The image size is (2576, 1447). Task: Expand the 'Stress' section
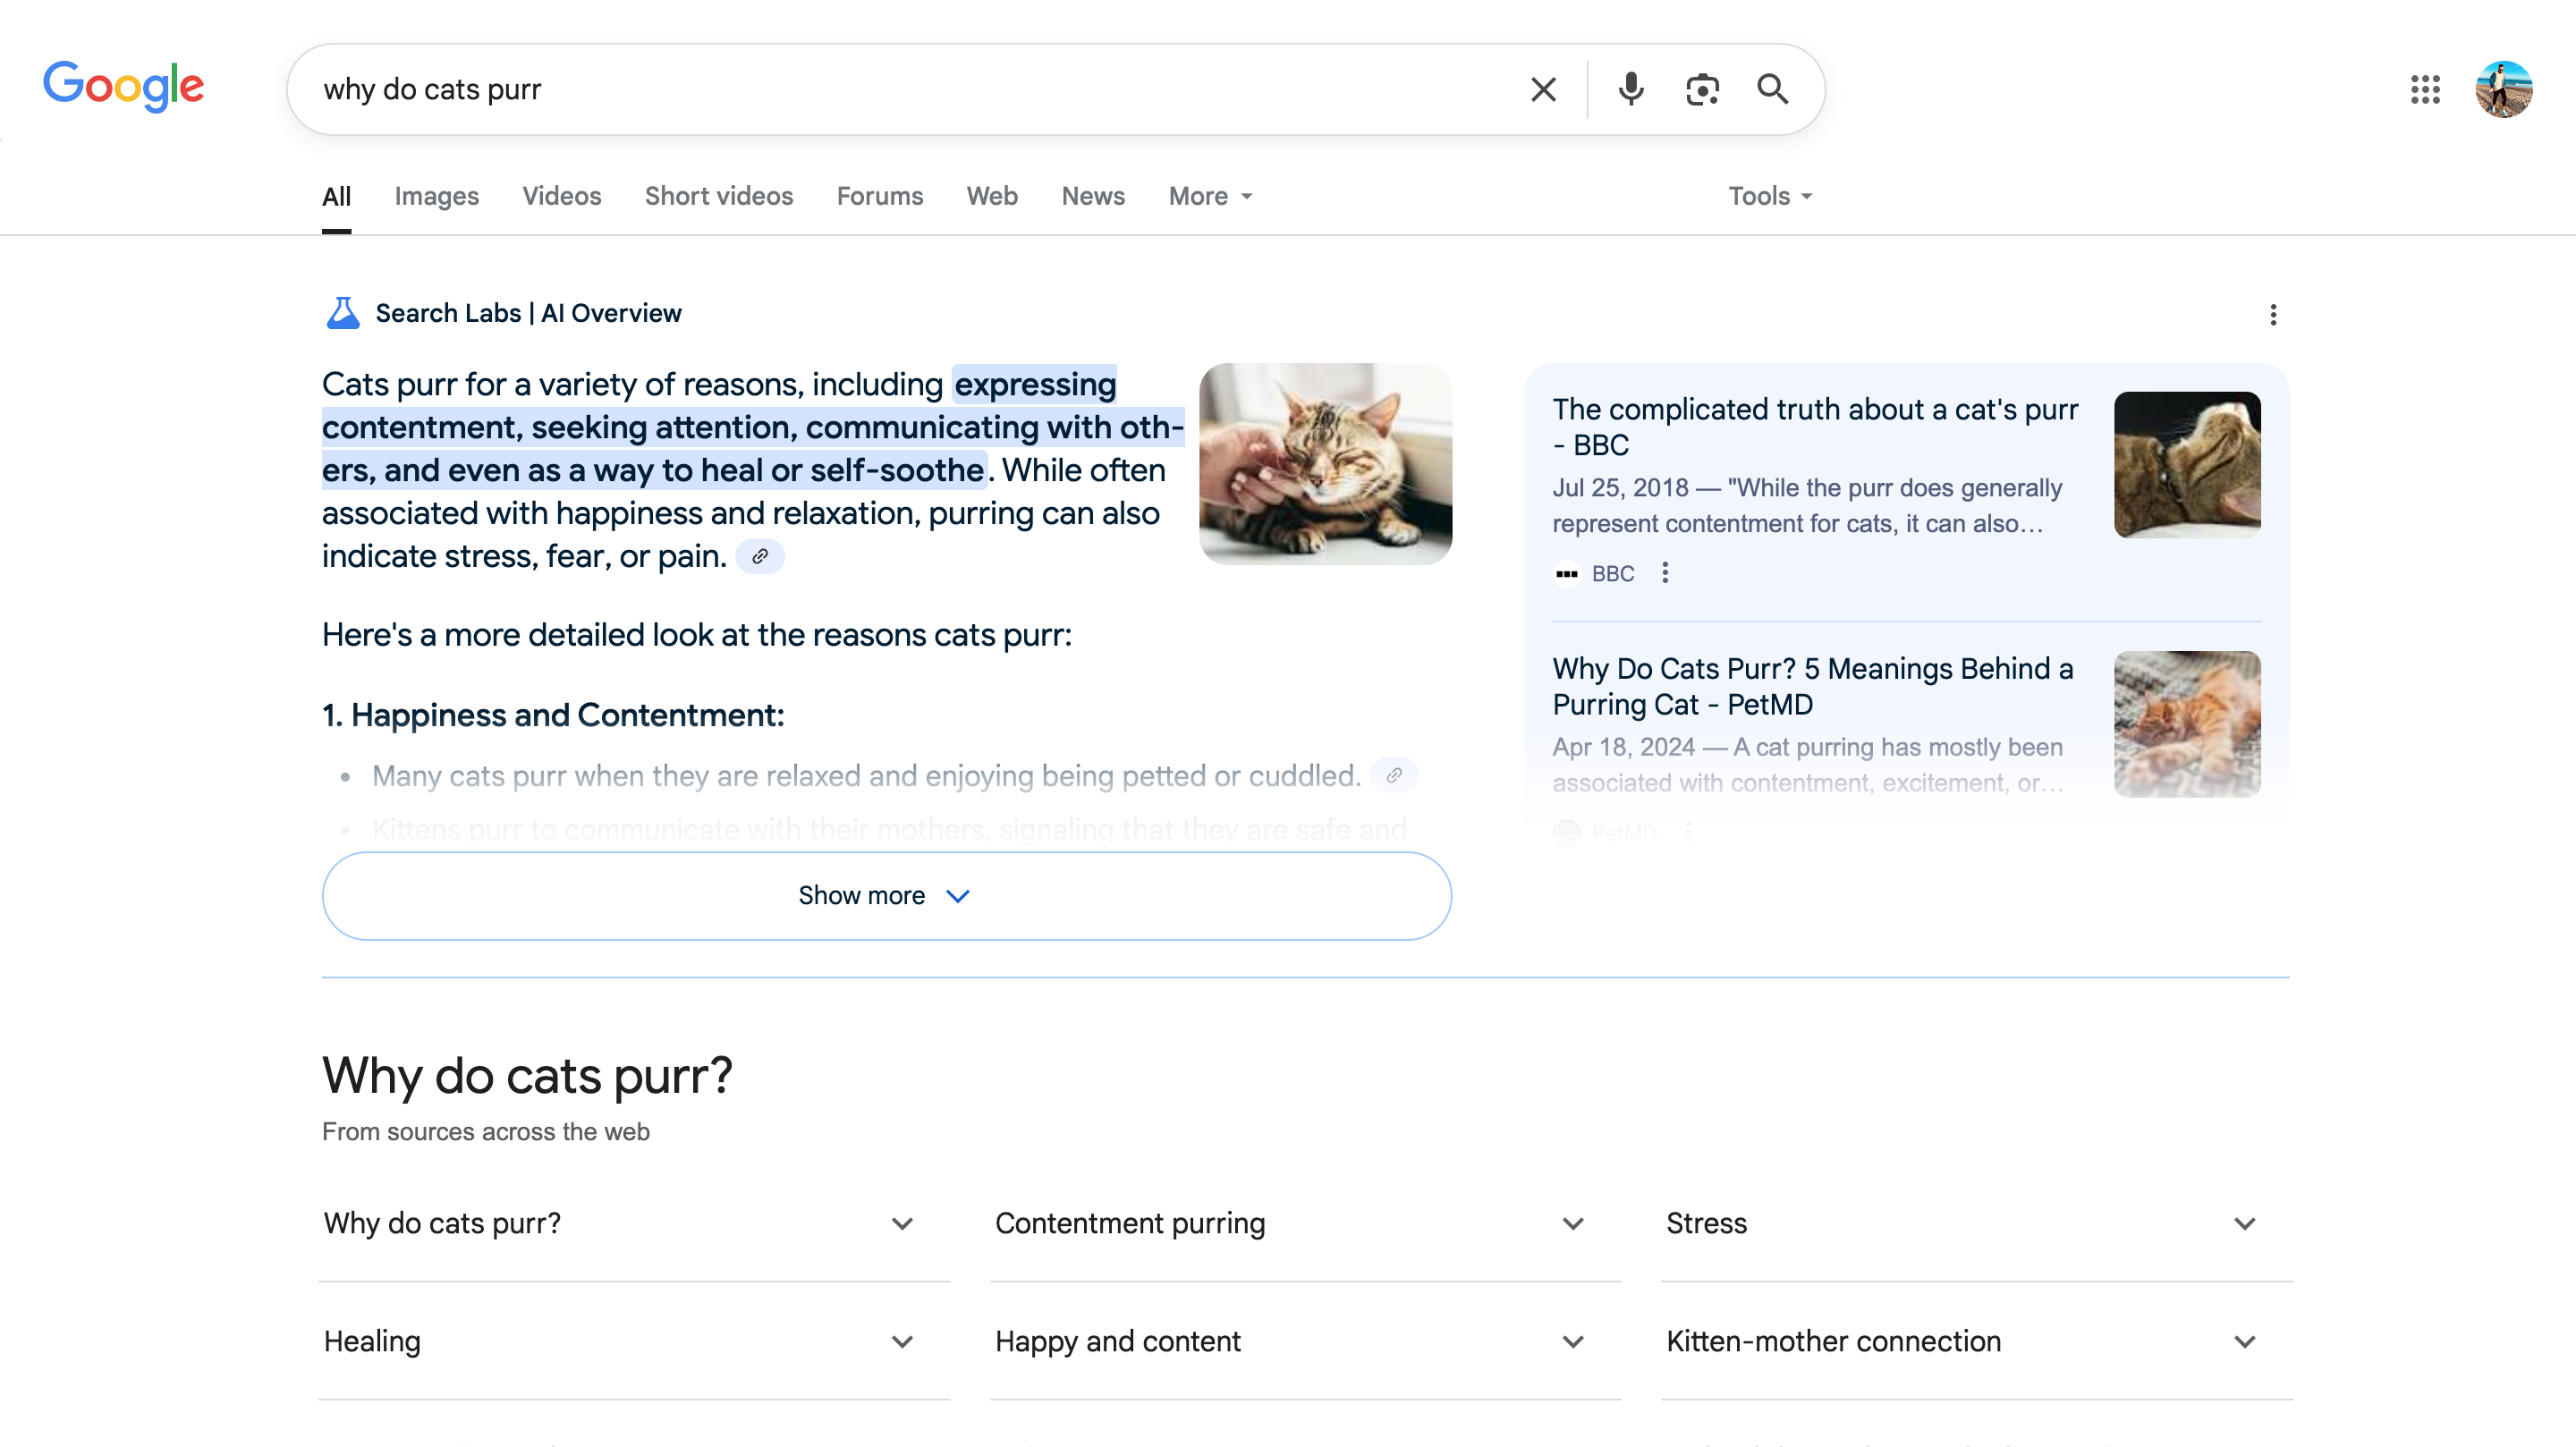(x=1976, y=1224)
